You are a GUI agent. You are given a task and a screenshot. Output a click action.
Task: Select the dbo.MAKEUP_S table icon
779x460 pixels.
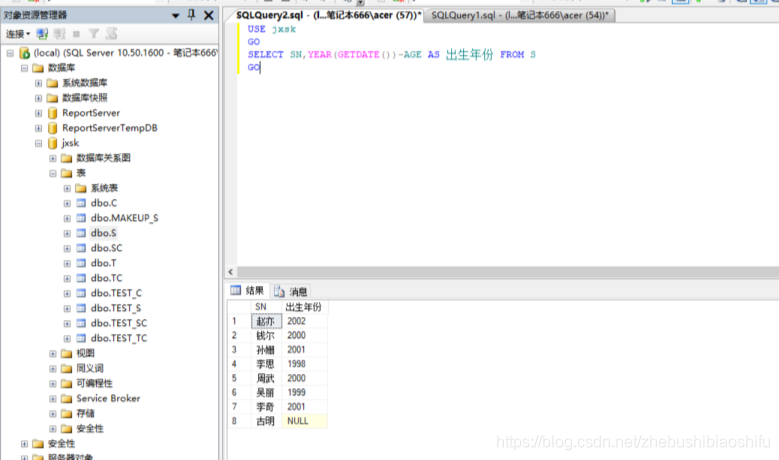tap(81, 218)
